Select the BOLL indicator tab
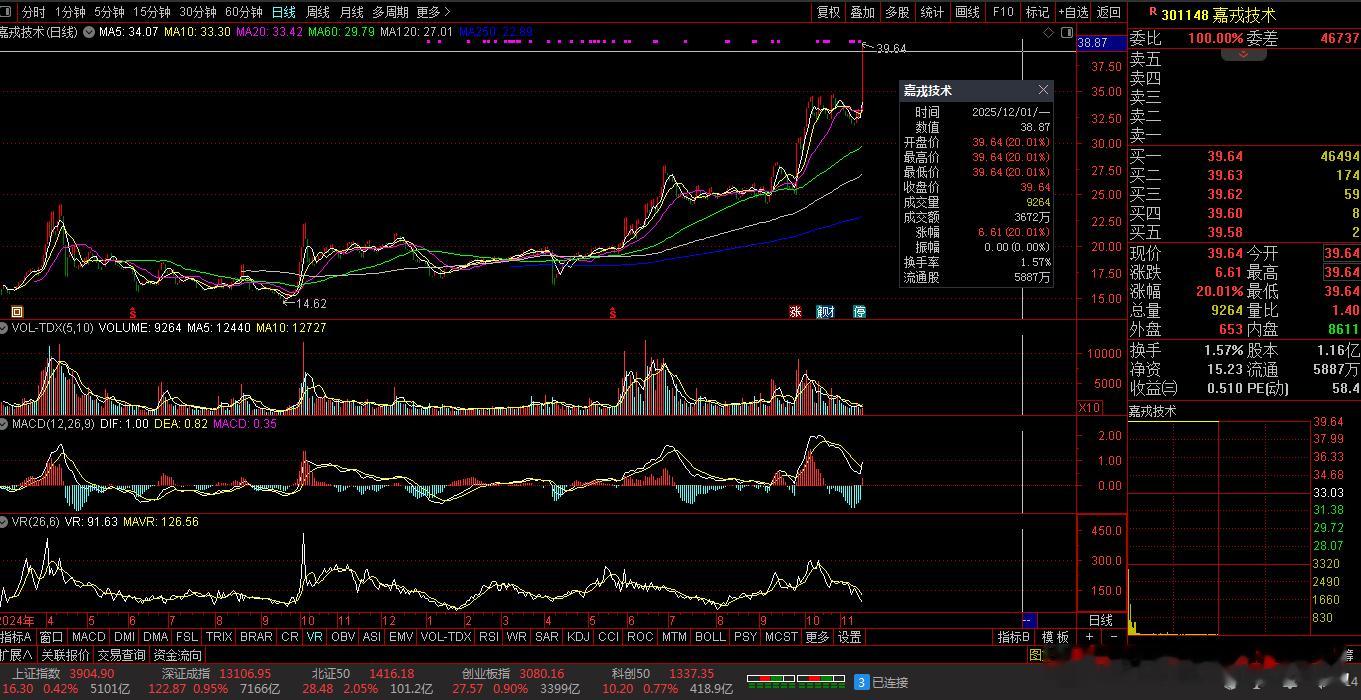Image resolution: width=1361 pixels, height=700 pixels. click(x=710, y=637)
